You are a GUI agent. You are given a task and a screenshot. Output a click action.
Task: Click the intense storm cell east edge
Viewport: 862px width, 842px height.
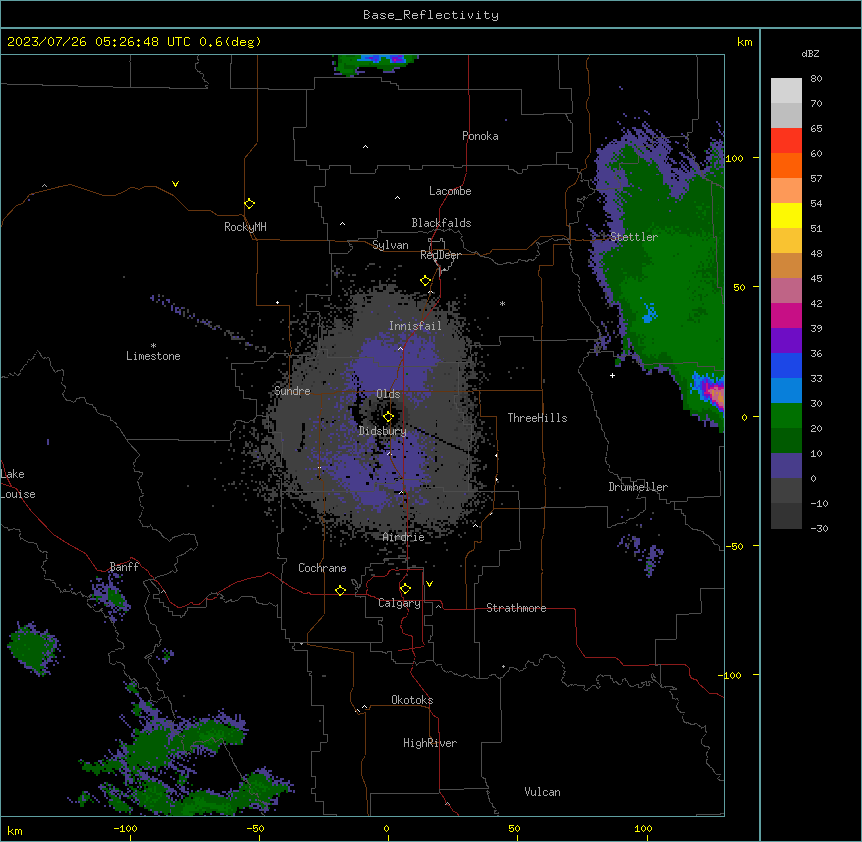[x=712, y=393]
